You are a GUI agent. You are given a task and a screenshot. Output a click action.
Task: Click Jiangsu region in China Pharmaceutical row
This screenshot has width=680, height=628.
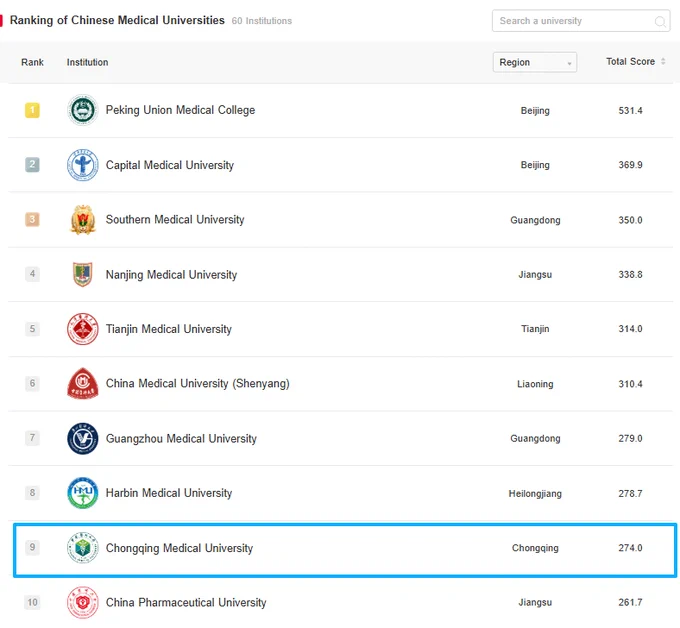pos(535,603)
